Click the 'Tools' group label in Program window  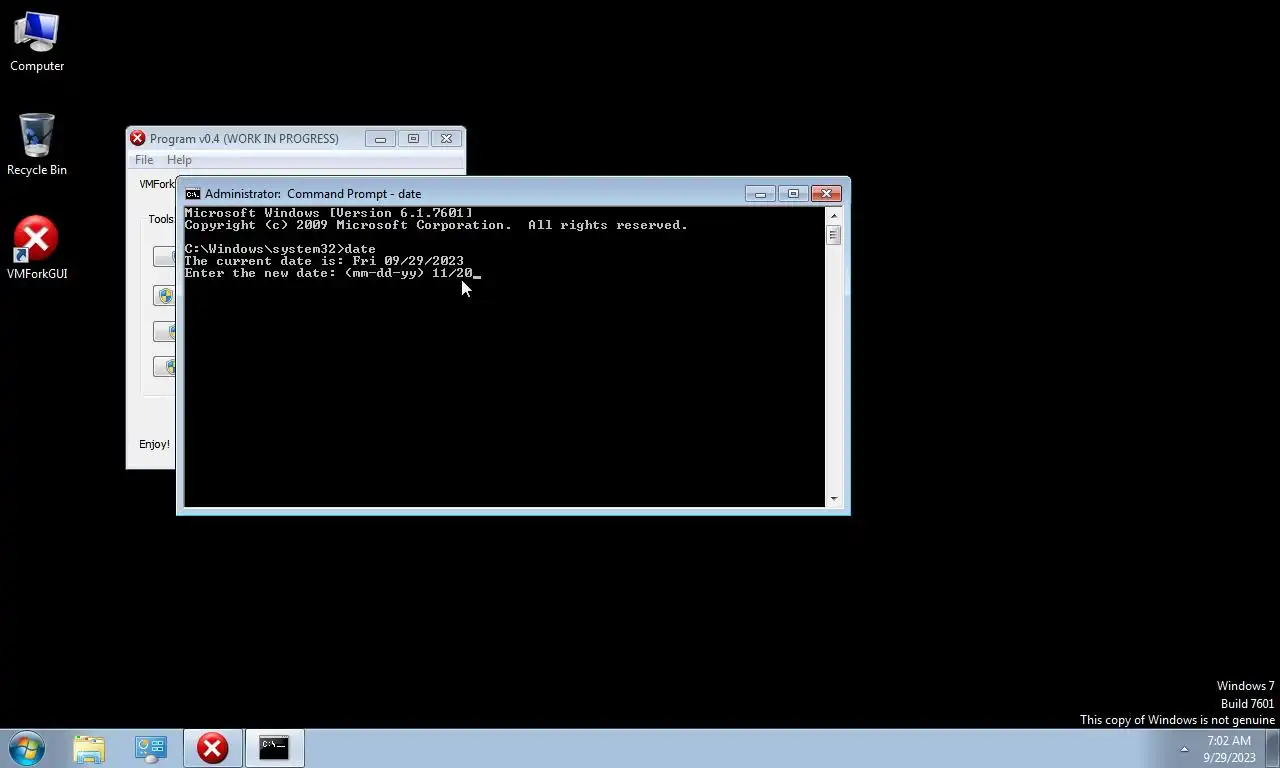tap(161, 219)
